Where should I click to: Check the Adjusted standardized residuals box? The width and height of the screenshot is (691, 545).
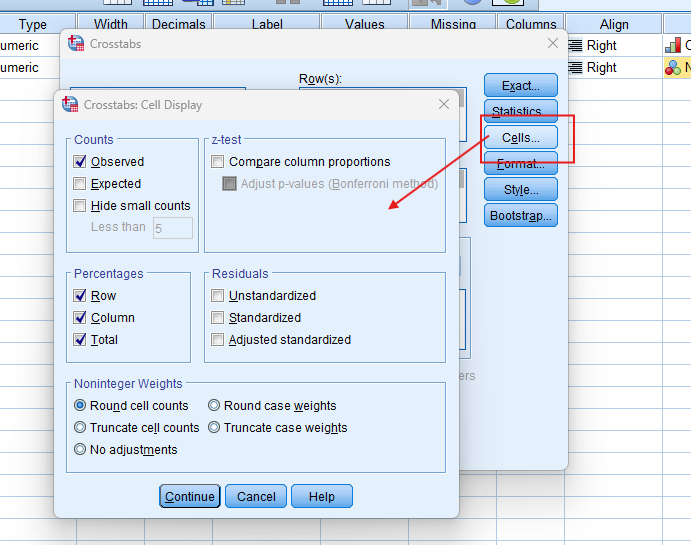[x=217, y=340]
